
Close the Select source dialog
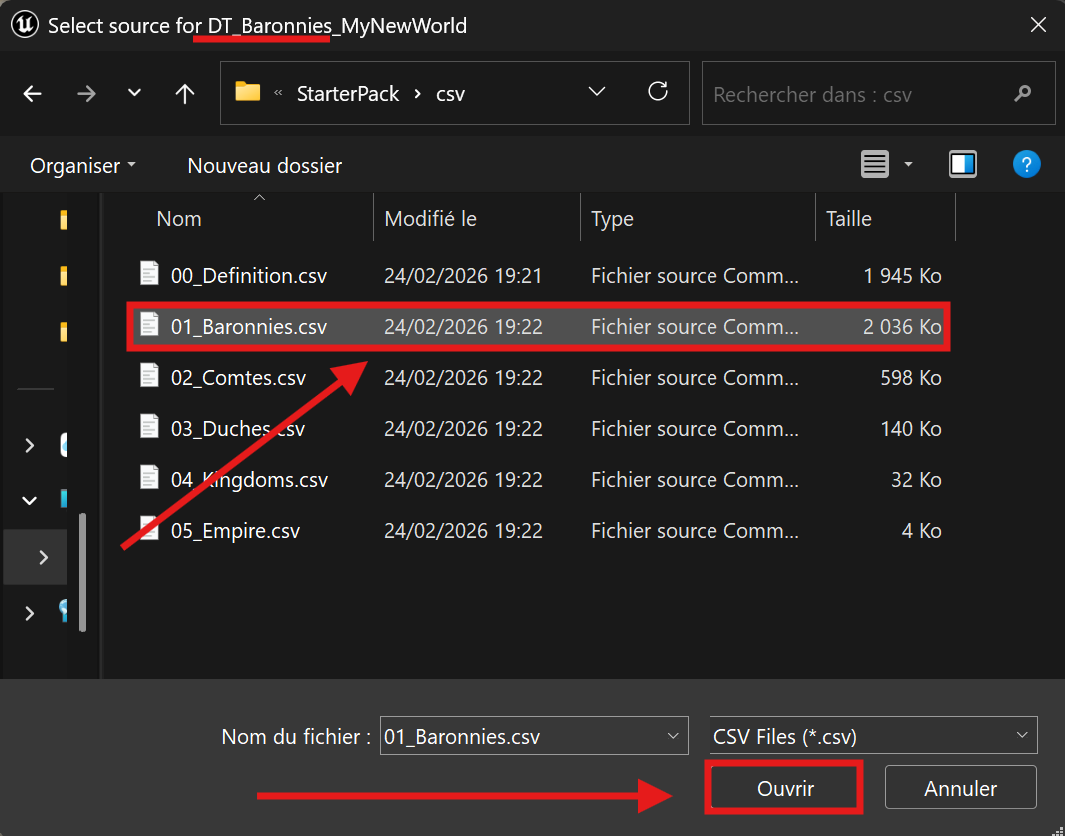click(x=1038, y=25)
